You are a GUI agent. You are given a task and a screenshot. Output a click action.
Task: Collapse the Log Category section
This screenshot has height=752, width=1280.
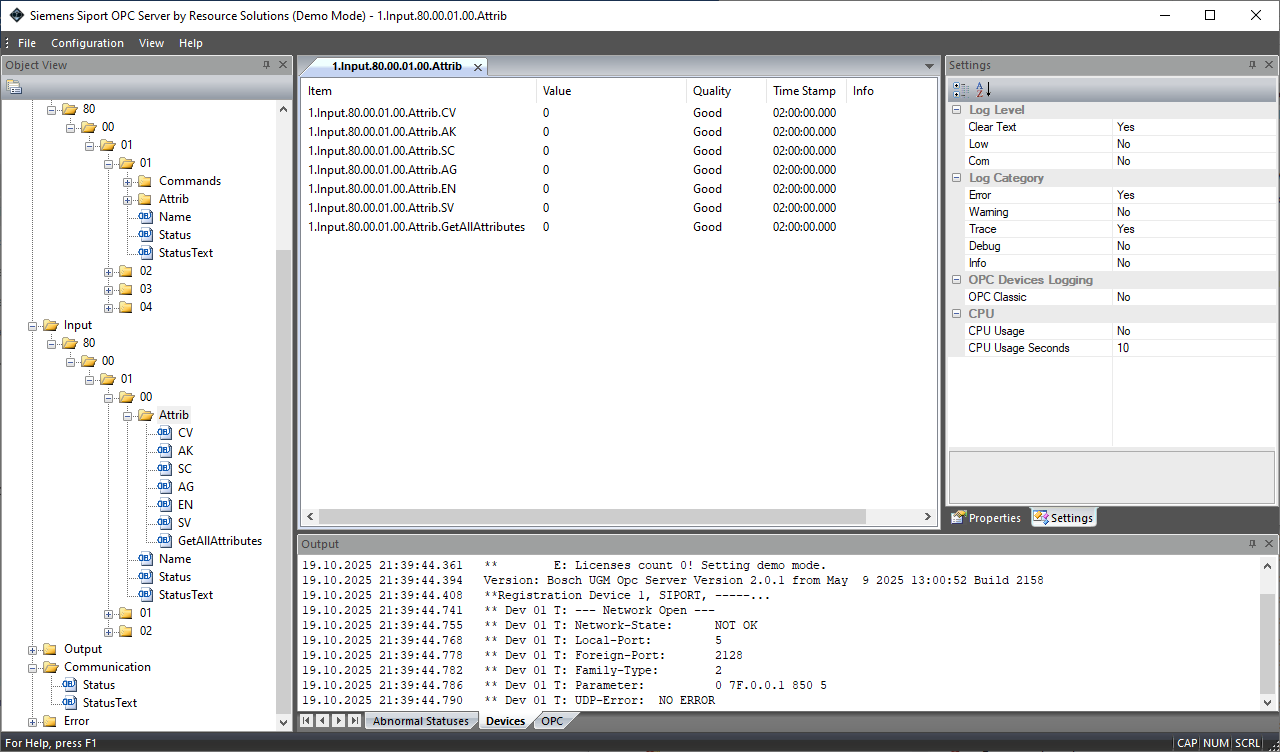click(x=957, y=178)
